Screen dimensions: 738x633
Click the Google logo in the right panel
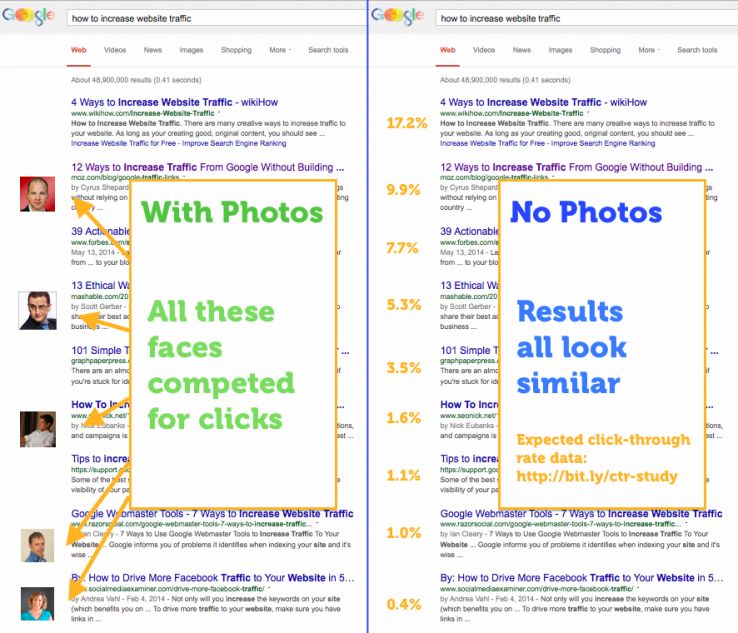pyautogui.click(x=399, y=18)
